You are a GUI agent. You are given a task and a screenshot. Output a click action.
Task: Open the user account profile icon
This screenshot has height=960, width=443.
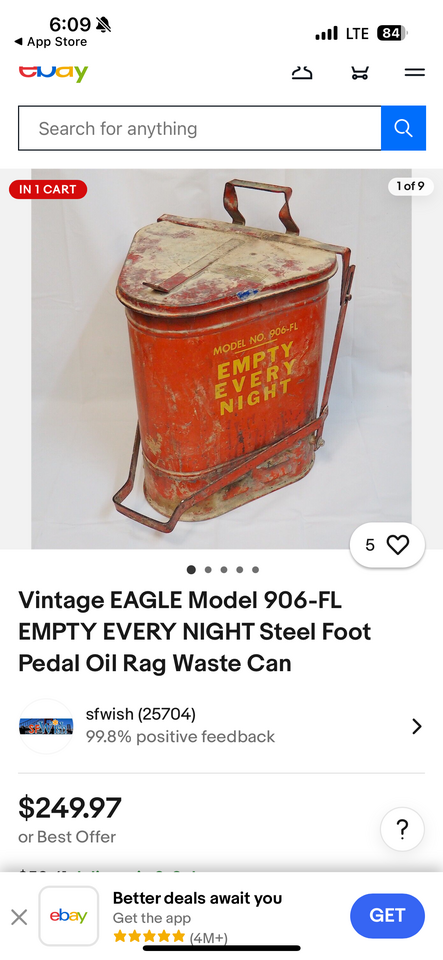[302, 73]
